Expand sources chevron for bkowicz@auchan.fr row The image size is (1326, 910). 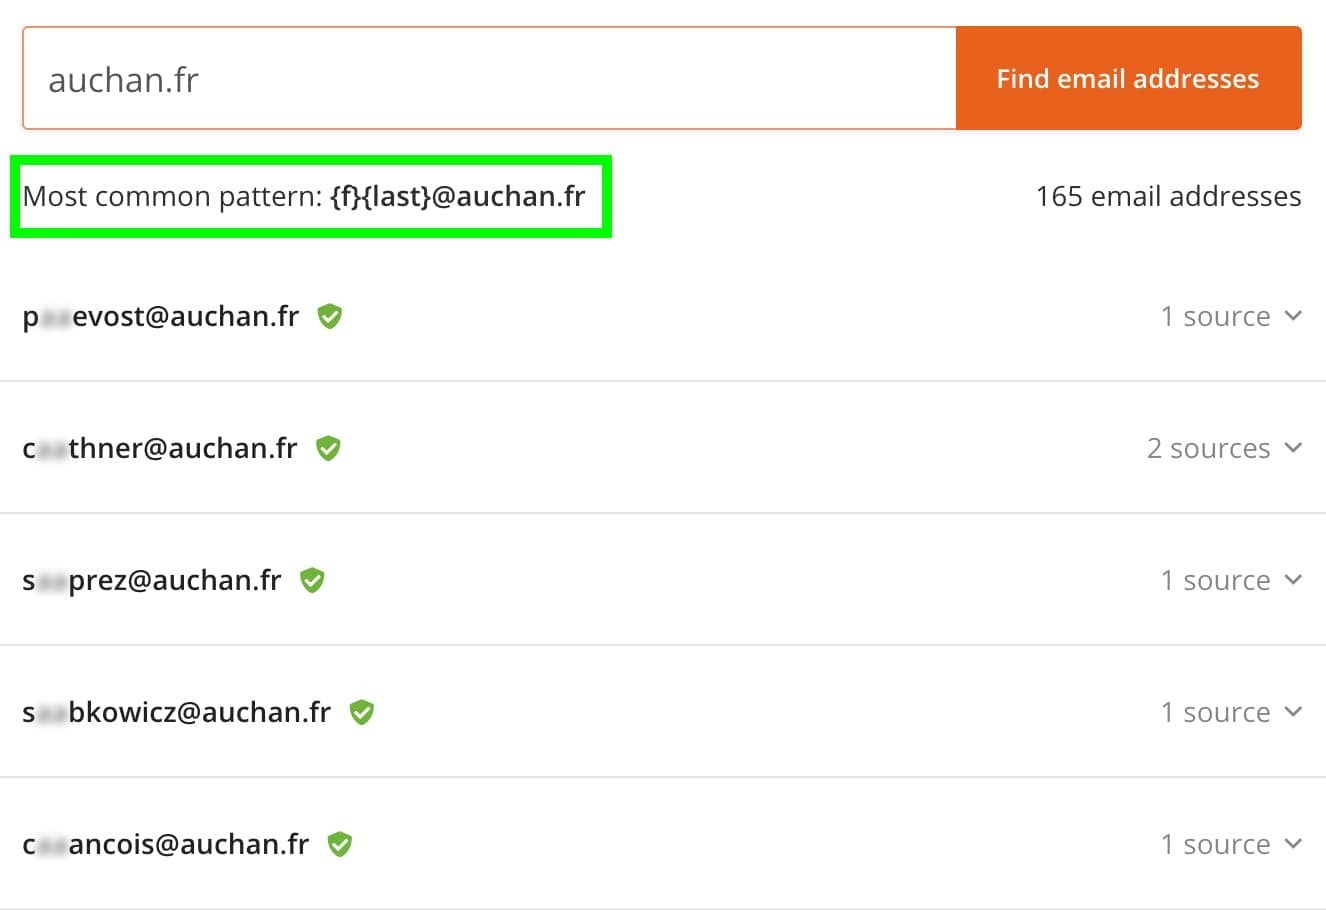tap(1293, 712)
